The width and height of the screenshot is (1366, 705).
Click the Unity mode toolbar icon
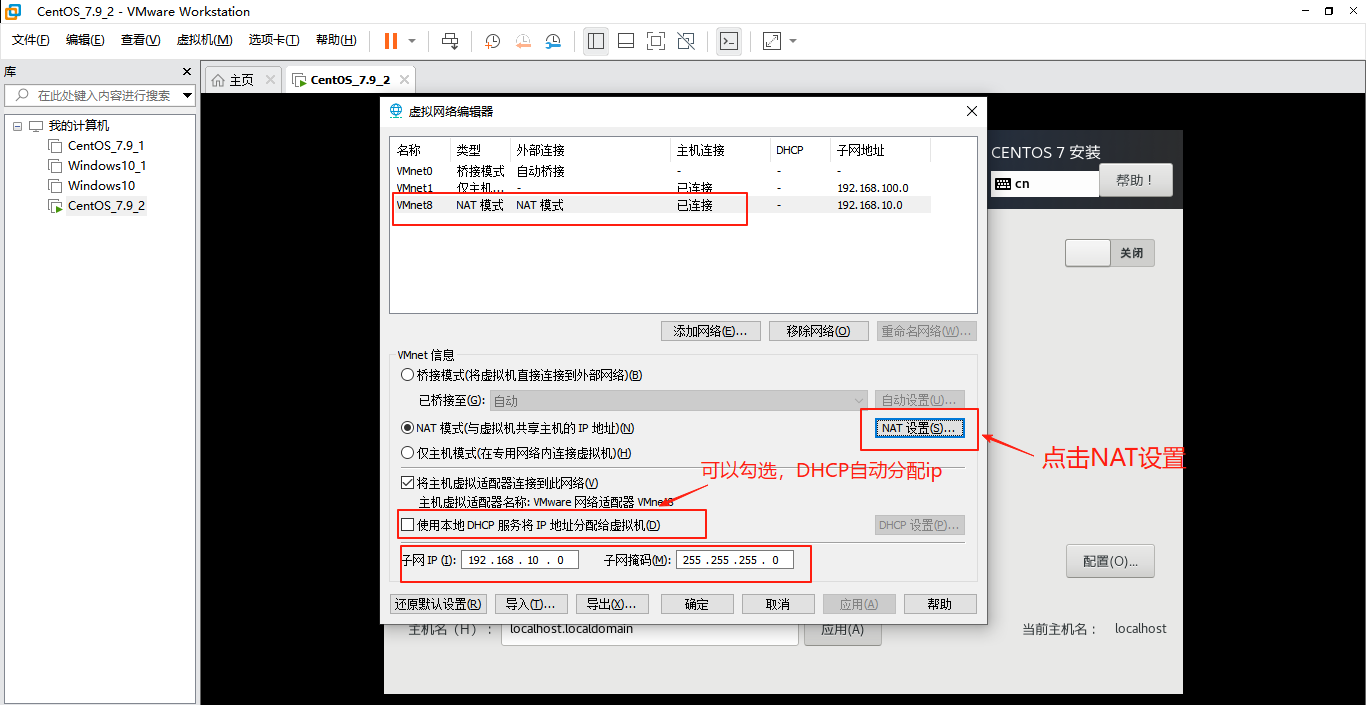tap(686, 41)
